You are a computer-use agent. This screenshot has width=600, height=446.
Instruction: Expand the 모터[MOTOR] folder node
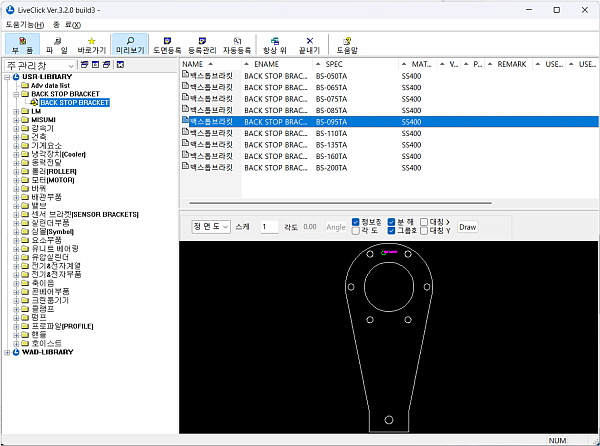[x=16, y=180]
